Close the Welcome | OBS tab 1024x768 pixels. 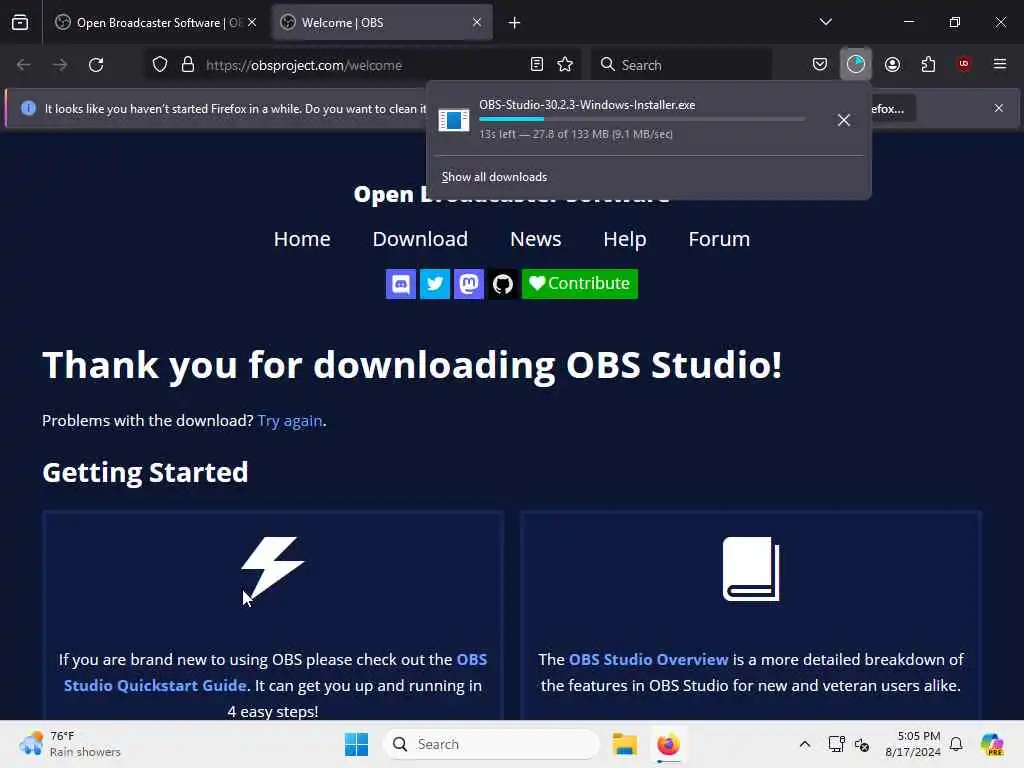tap(477, 22)
